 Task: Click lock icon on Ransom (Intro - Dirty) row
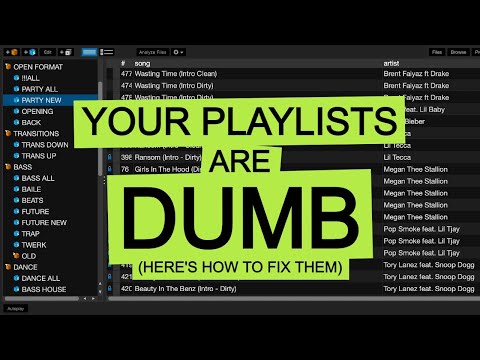click(110, 157)
